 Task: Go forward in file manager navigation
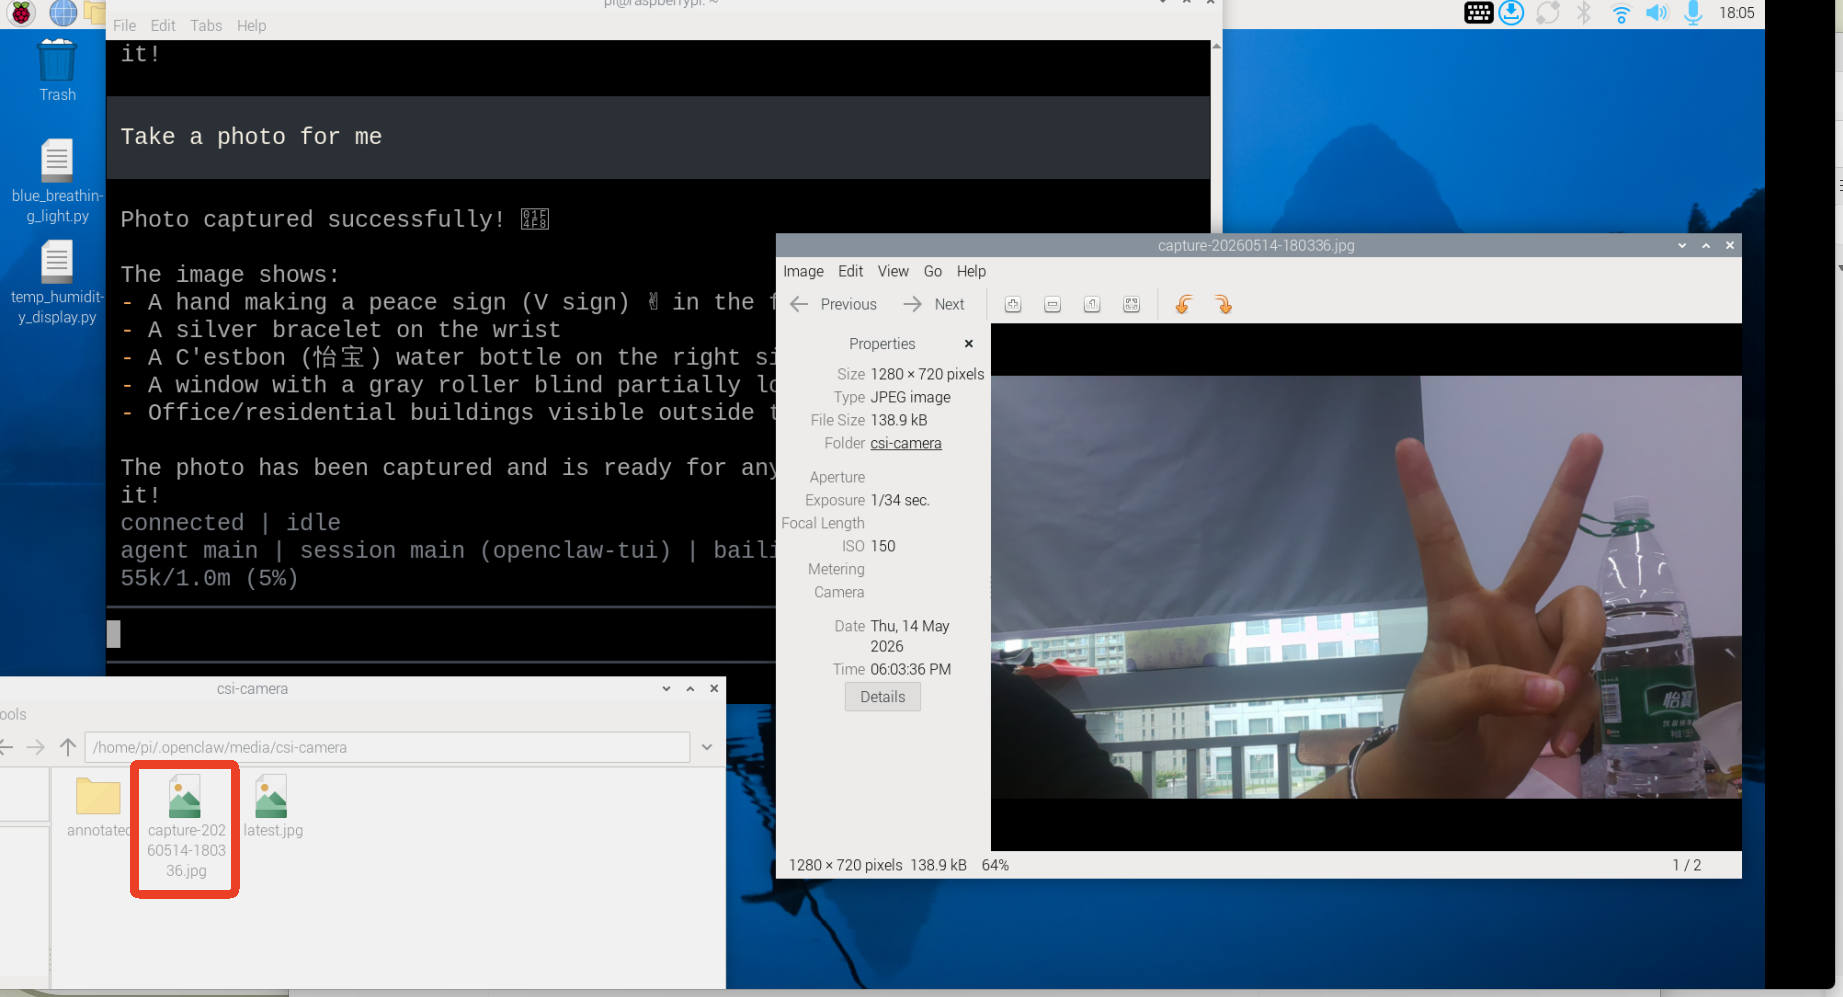[36, 747]
